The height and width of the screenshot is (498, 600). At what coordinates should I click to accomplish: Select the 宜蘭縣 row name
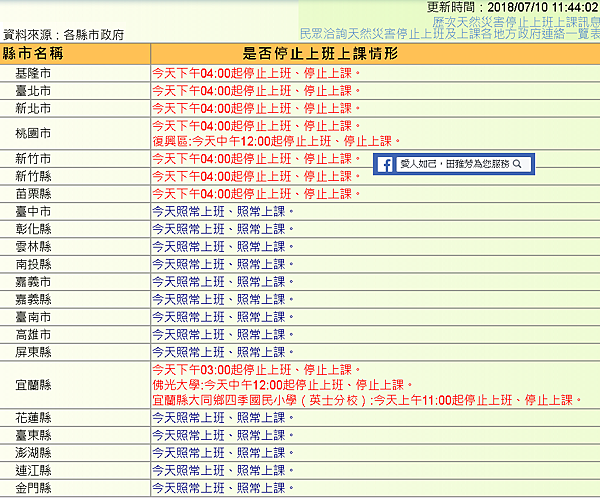tap(33, 385)
